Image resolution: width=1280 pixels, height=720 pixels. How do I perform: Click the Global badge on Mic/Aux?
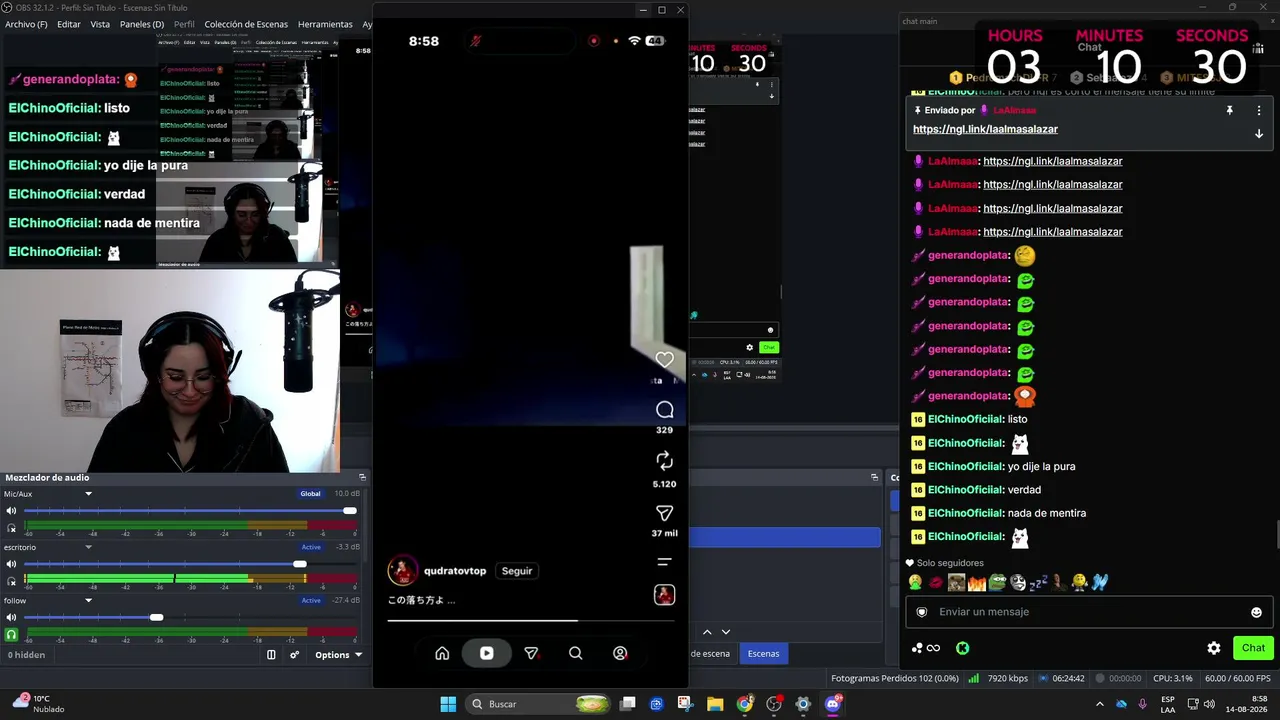pyautogui.click(x=311, y=494)
